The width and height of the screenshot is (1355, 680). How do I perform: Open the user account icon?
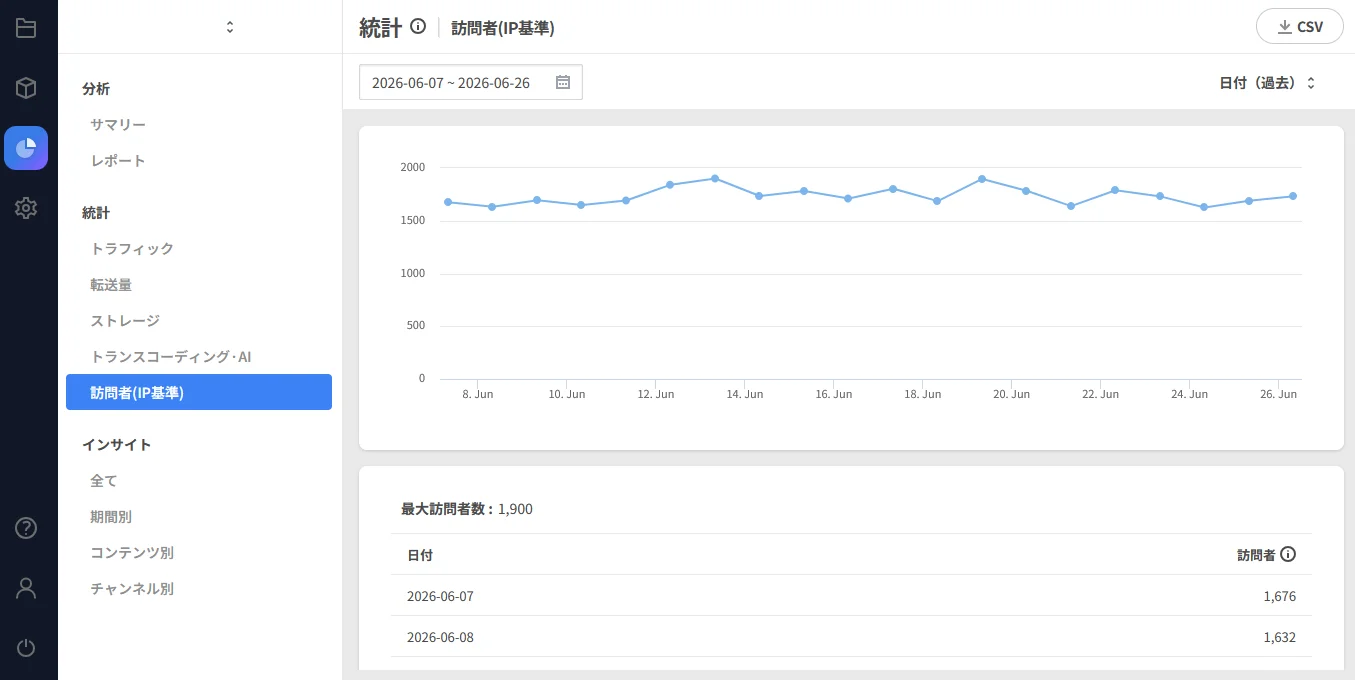pyautogui.click(x=26, y=588)
